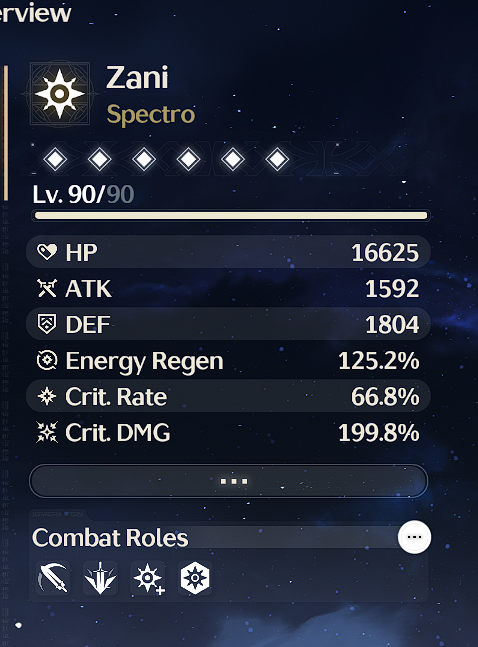Select the hexagon Spectro combat role icon
Image resolution: width=478 pixels, height=647 pixels.
pos(195,578)
